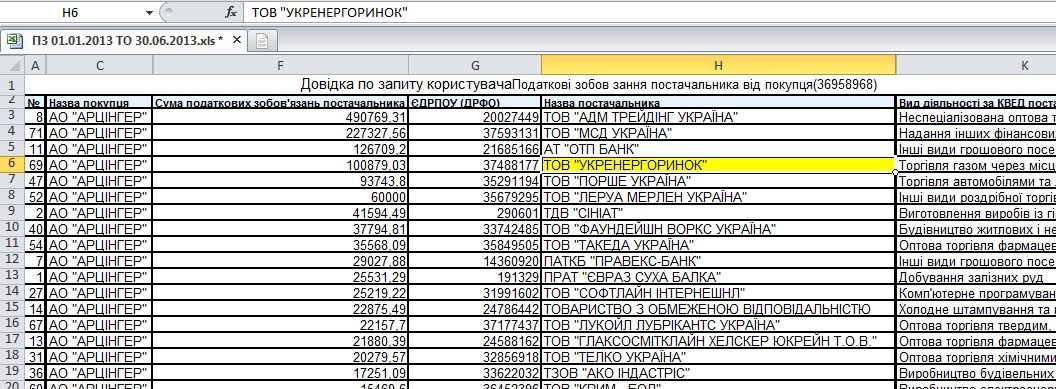Select cell with ТОВ "ПОРШЕ УКРАЇНА"
The image size is (1056, 389).
point(719,181)
